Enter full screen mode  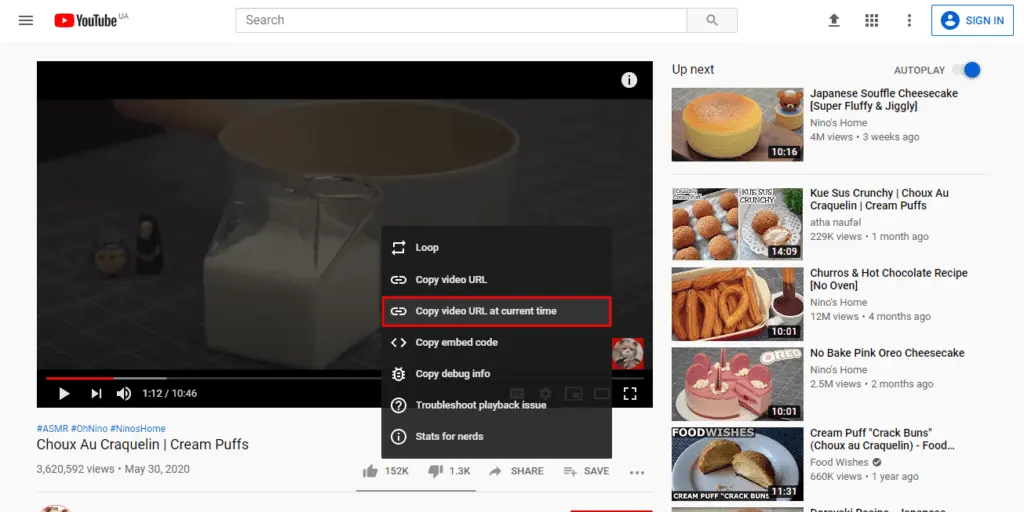[630, 393]
